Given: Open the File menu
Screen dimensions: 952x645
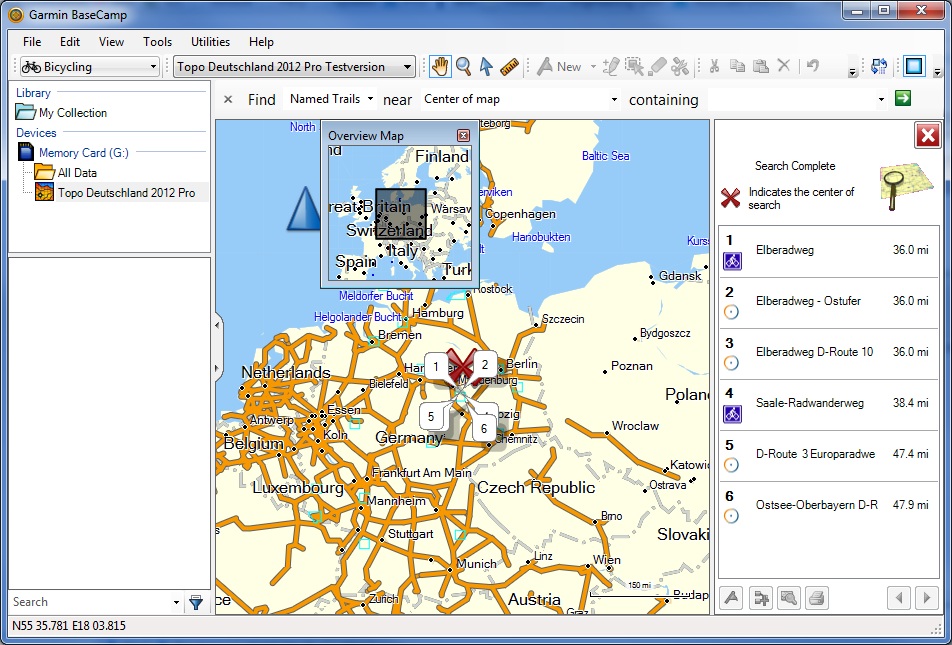Looking at the screenshot, I should [x=32, y=41].
